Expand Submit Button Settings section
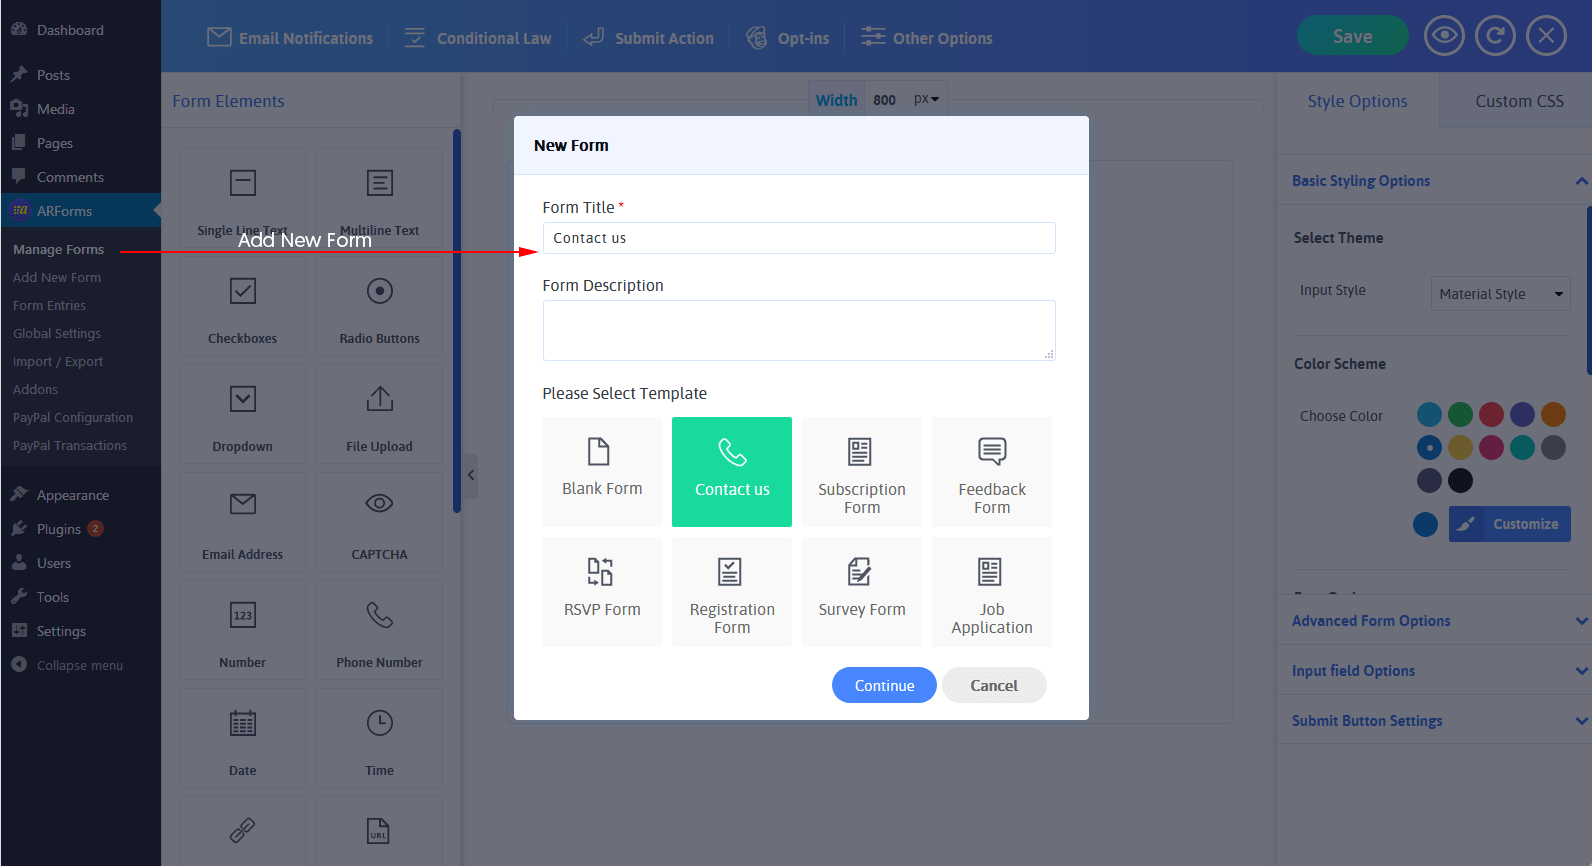 pyautogui.click(x=1434, y=721)
